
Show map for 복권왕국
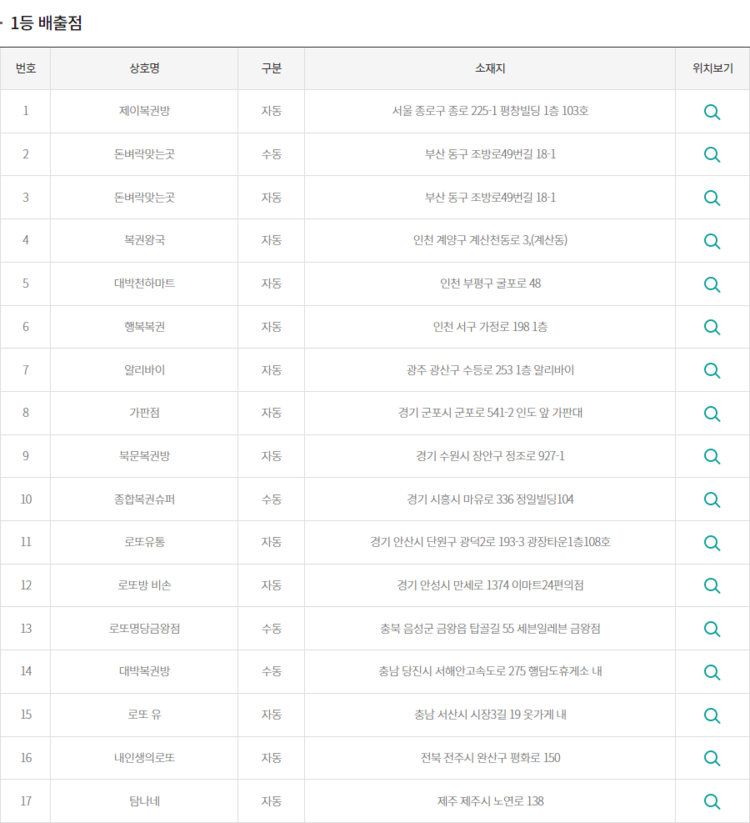(712, 241)
